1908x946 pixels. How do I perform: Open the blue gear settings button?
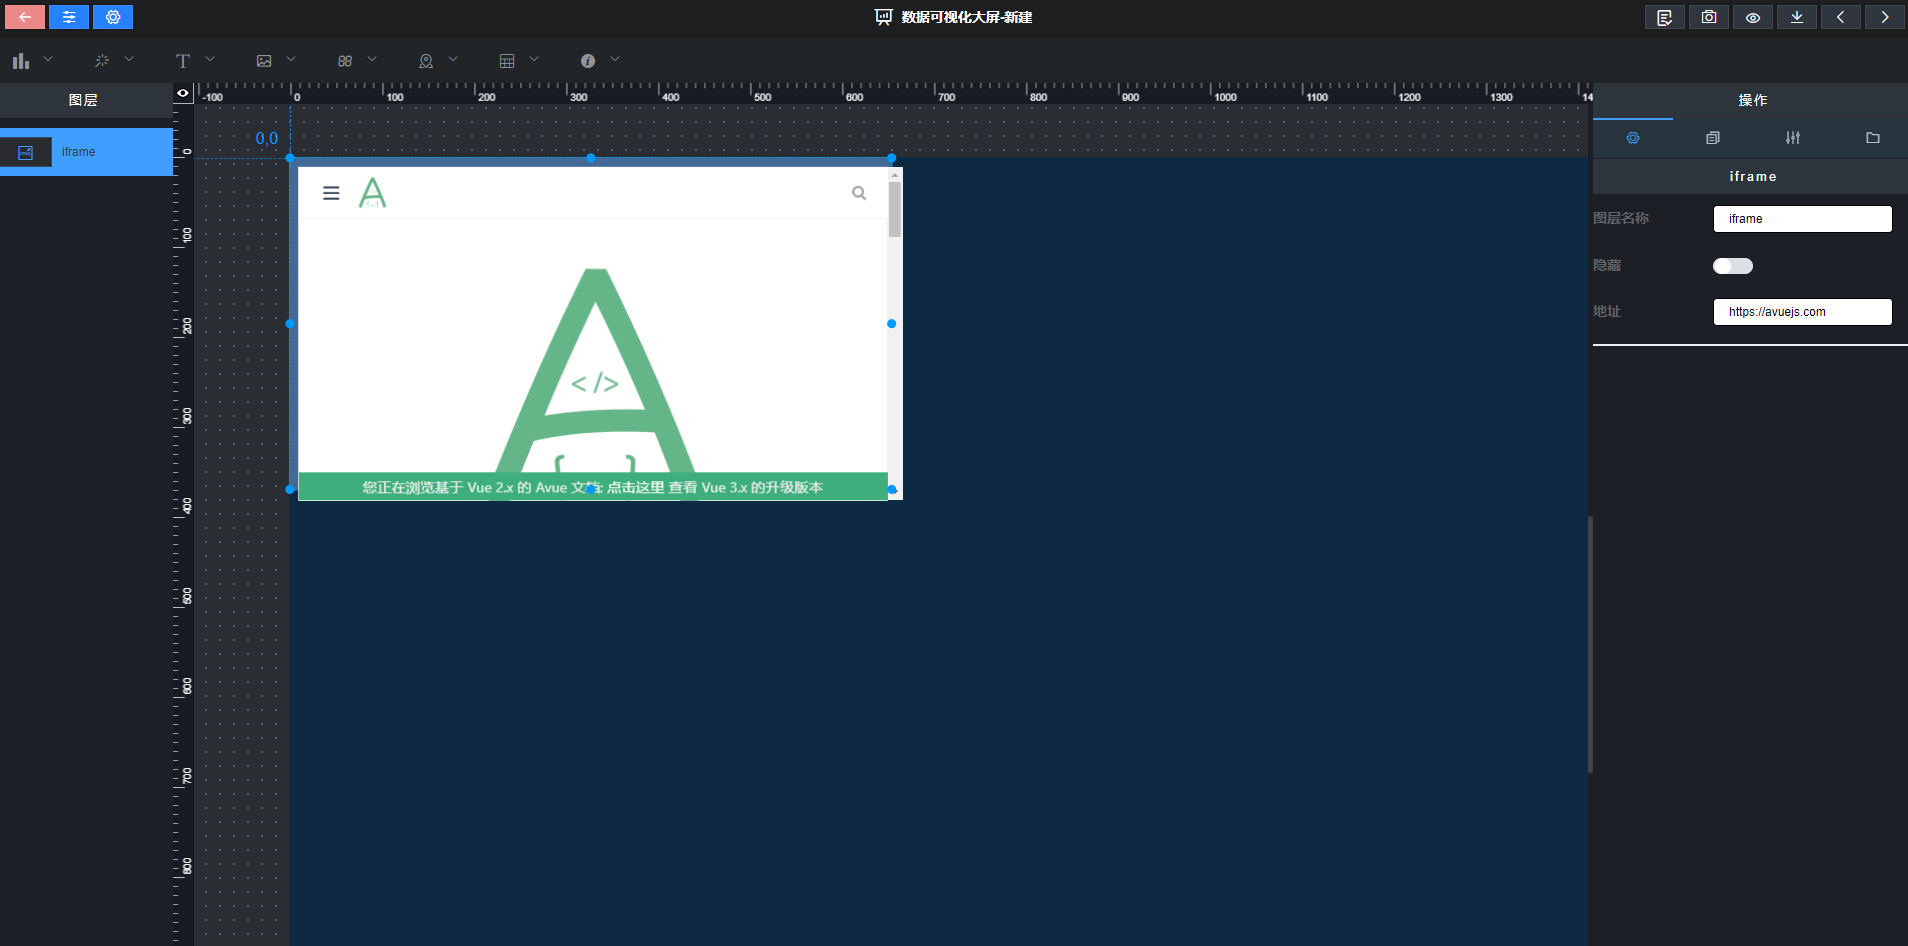click(x=113, y=17)
